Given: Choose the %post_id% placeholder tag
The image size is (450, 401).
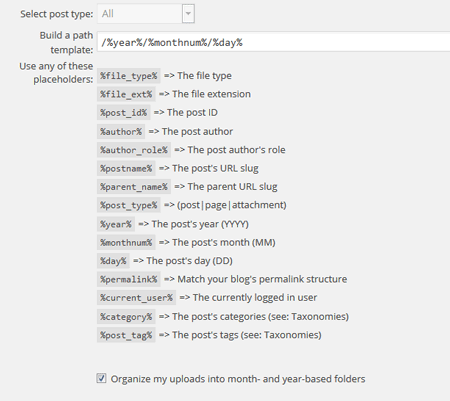Looking at the screenshot, I should [x=124, y=113].
